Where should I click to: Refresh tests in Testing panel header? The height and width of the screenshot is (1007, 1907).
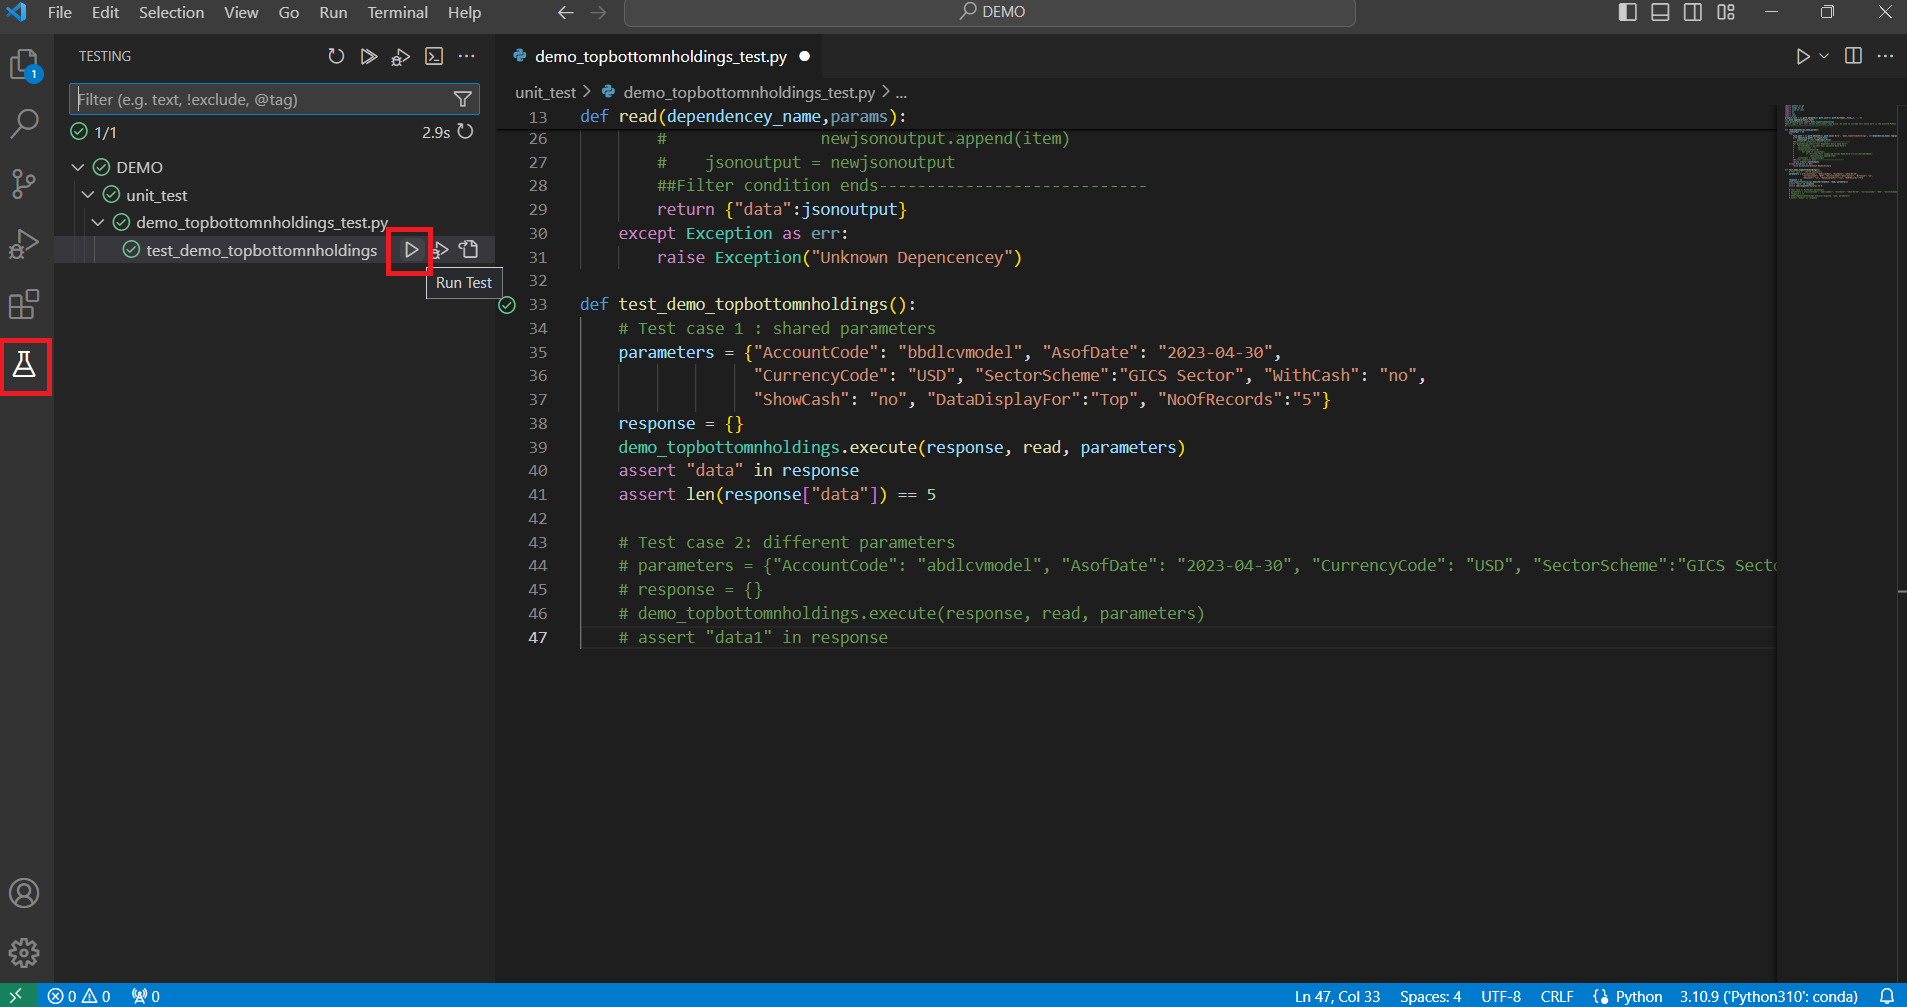click(336, 56)
